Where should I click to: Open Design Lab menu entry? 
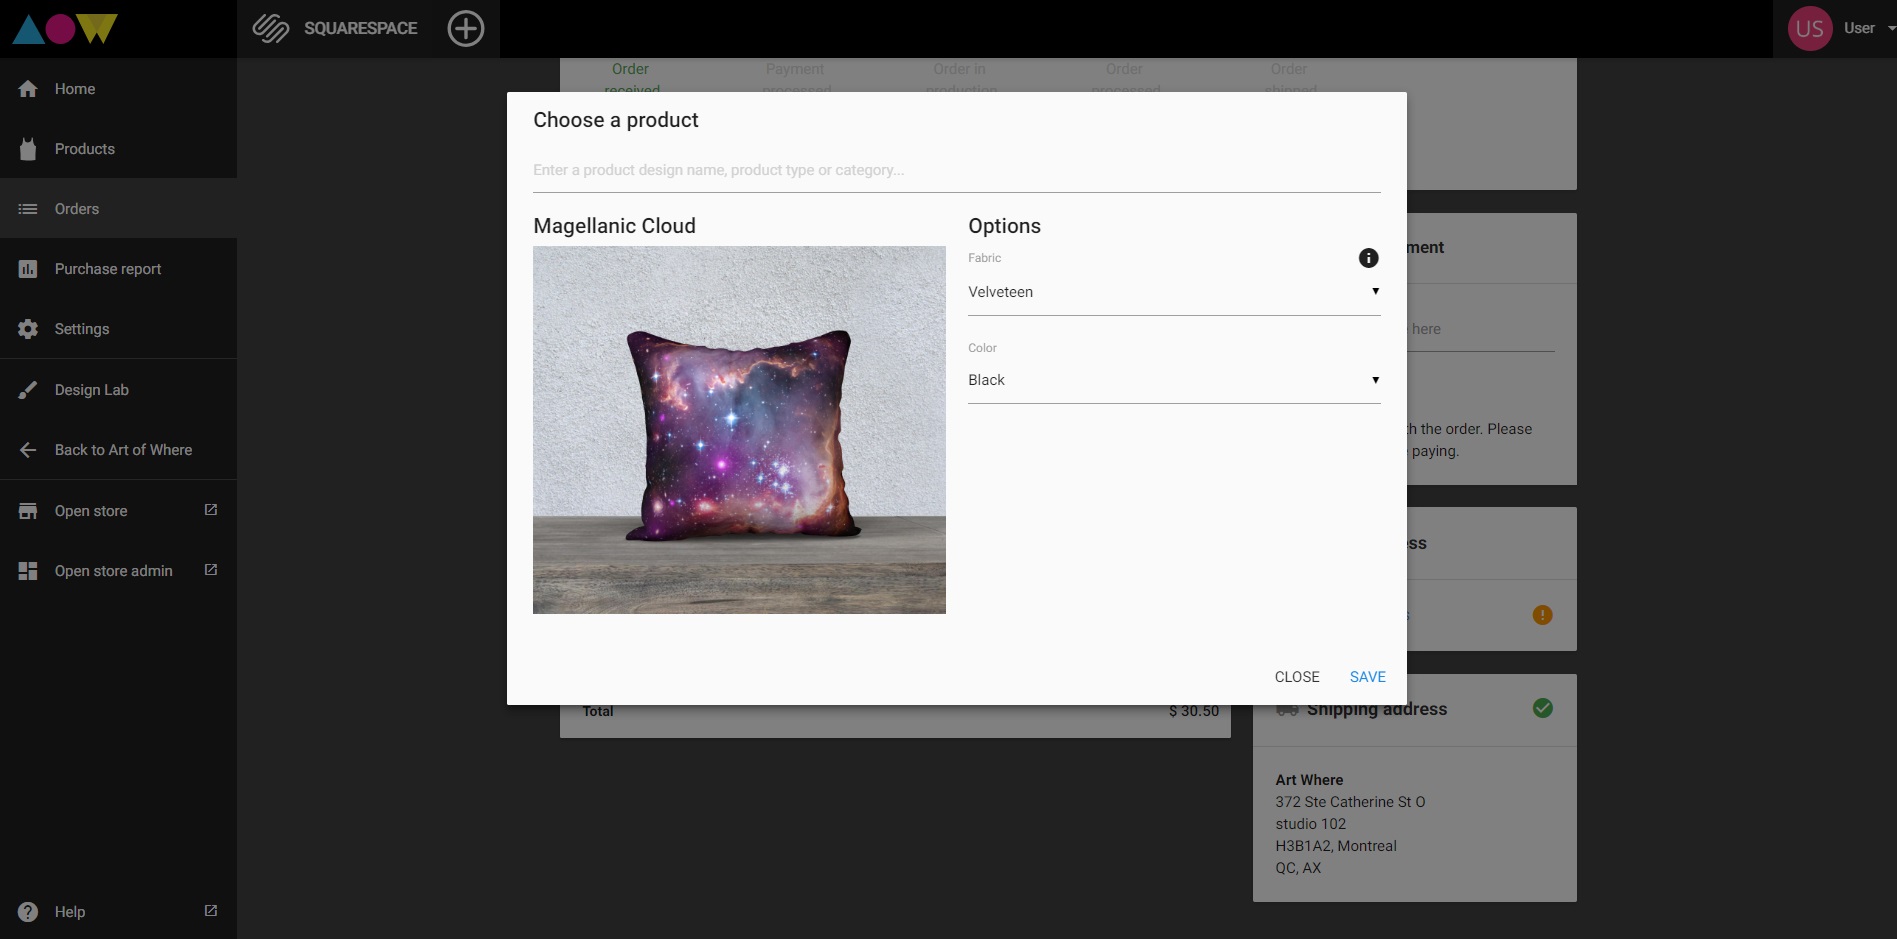tap(118, 390)
